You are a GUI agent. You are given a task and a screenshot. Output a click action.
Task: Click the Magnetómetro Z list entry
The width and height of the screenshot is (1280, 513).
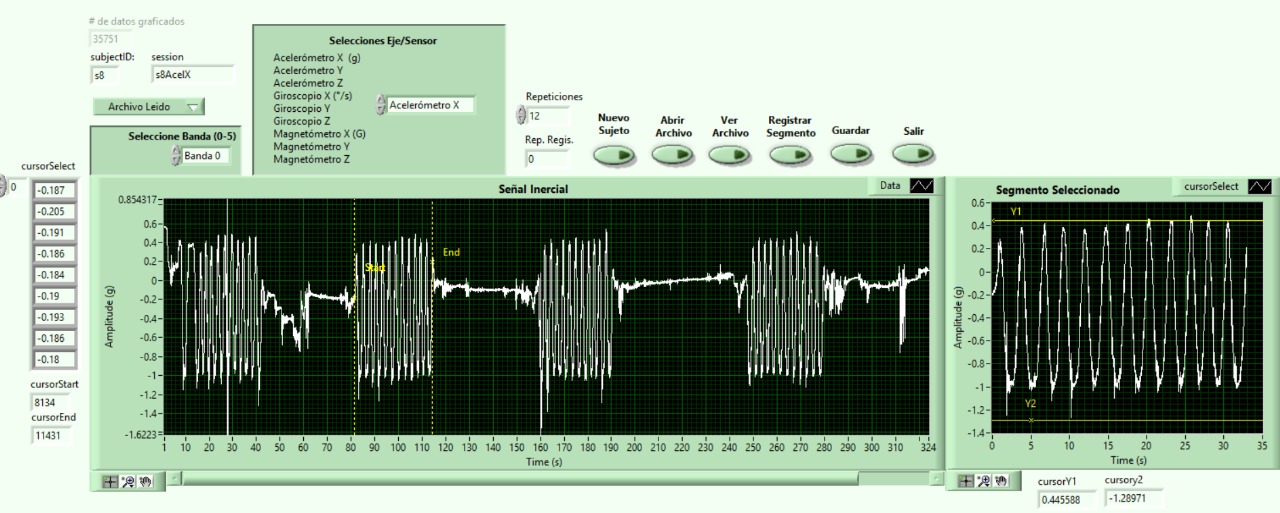pos(311,159)
